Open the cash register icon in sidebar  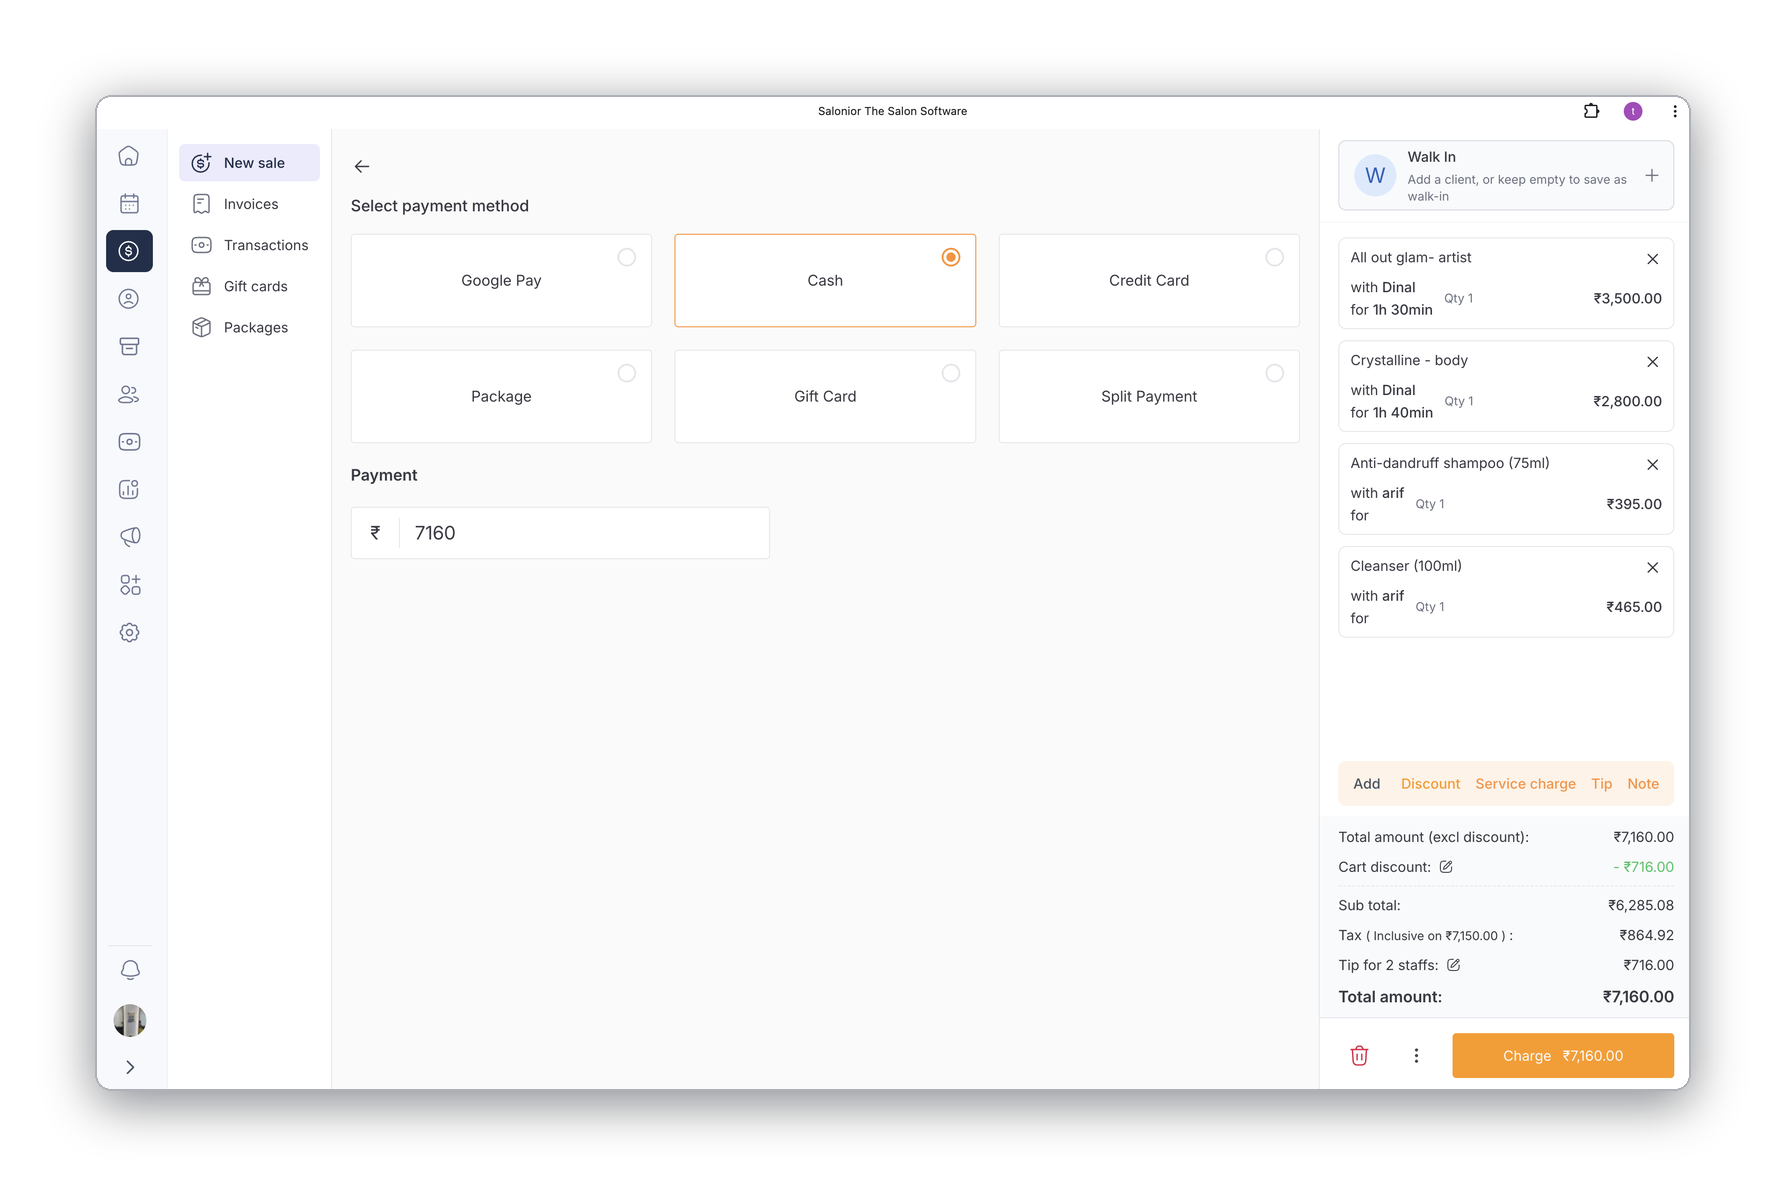coord(129,441)
